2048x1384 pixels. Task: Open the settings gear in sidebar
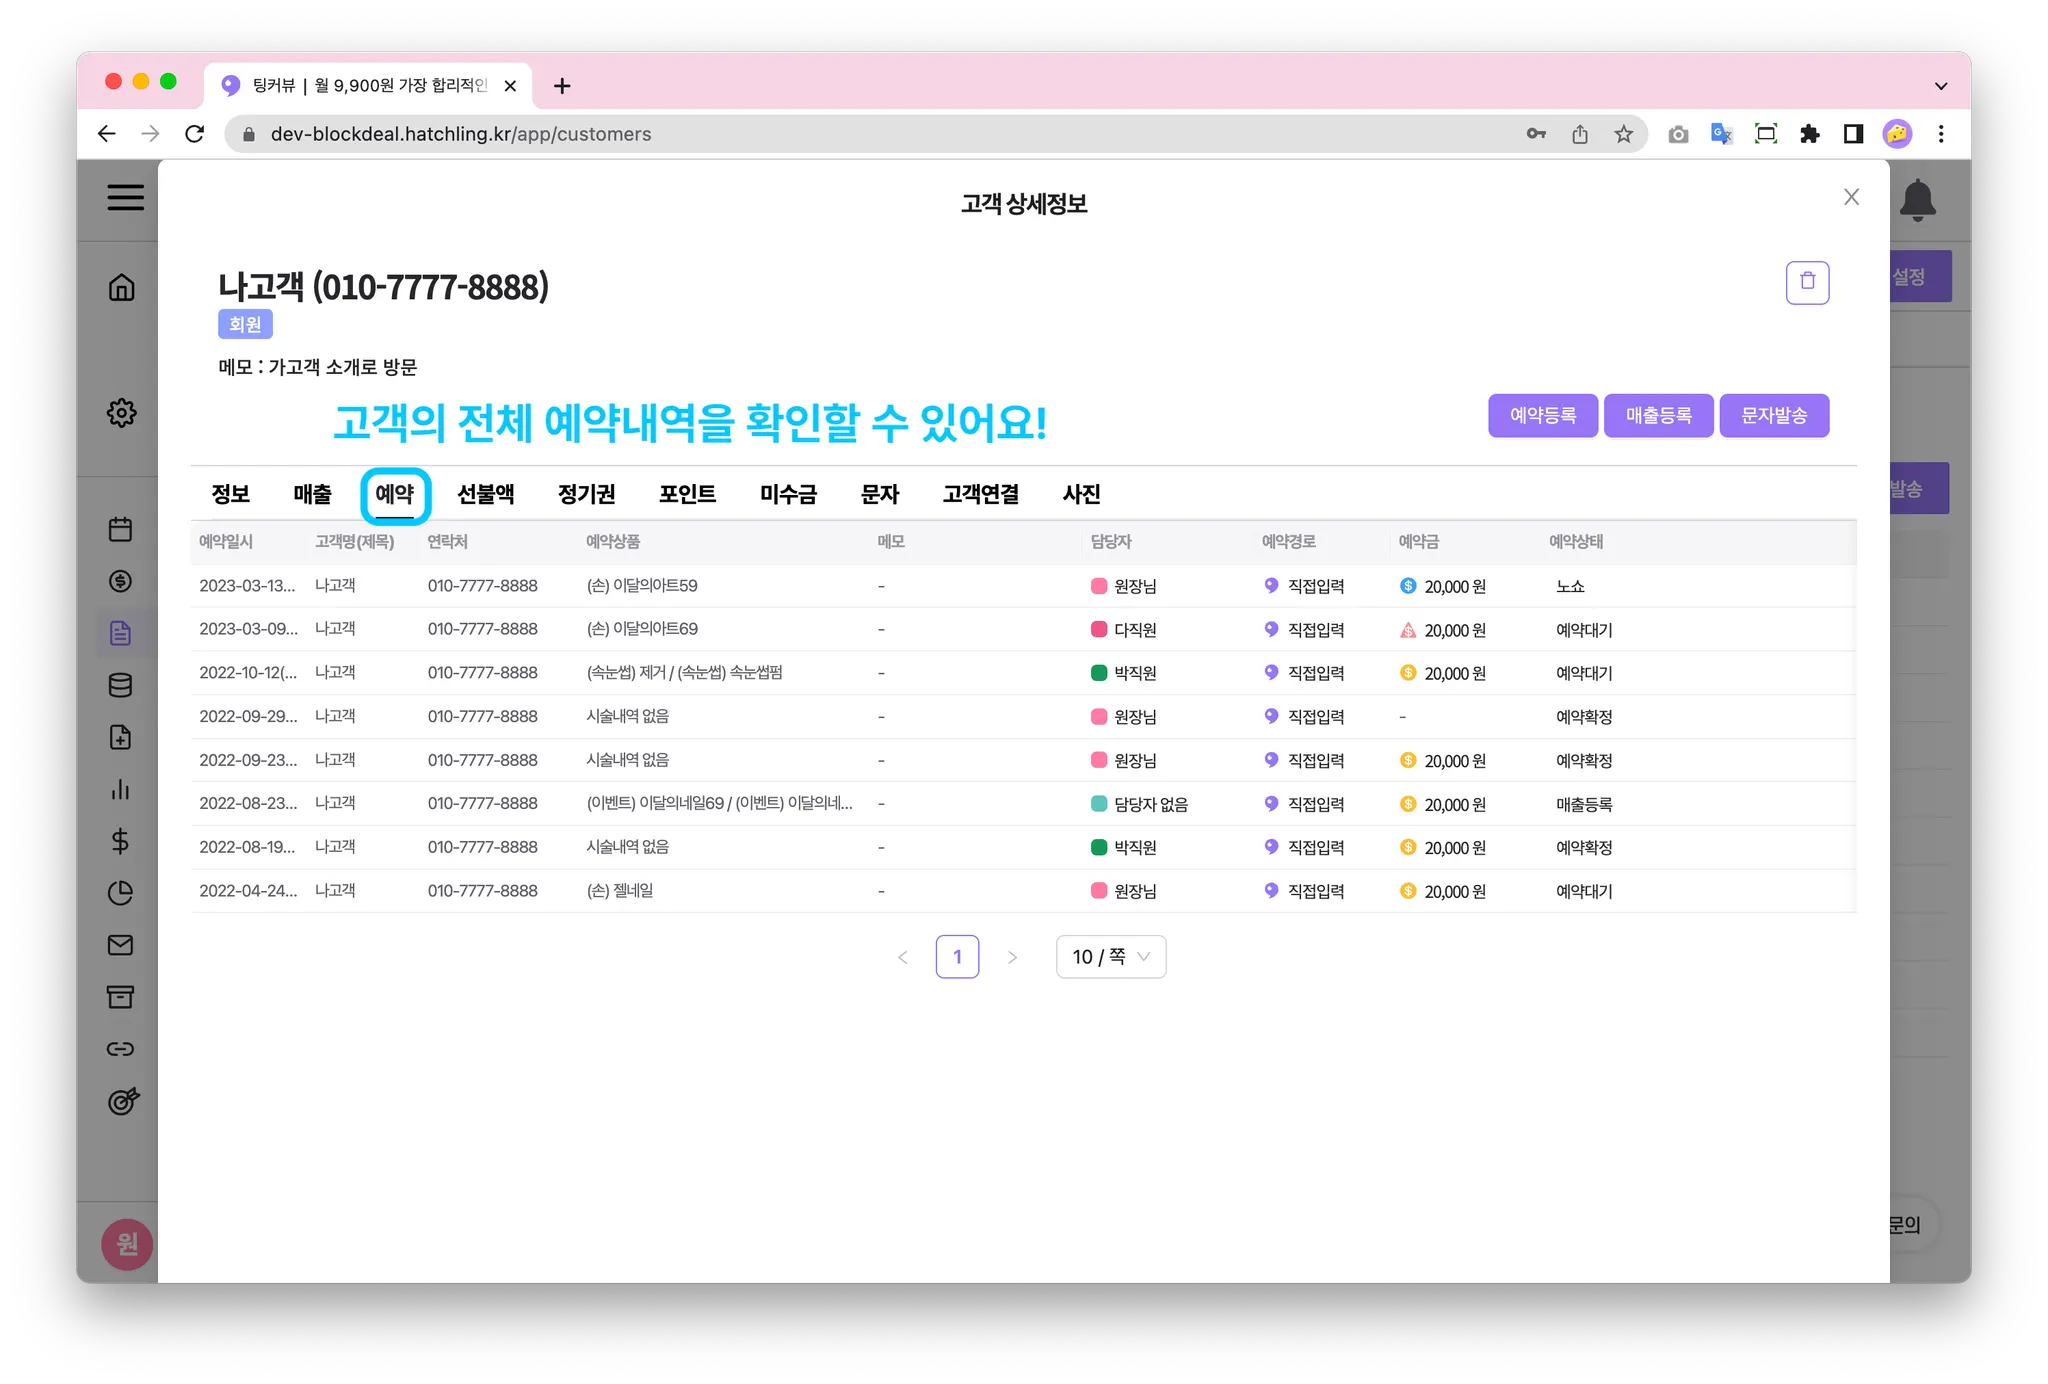121,412
